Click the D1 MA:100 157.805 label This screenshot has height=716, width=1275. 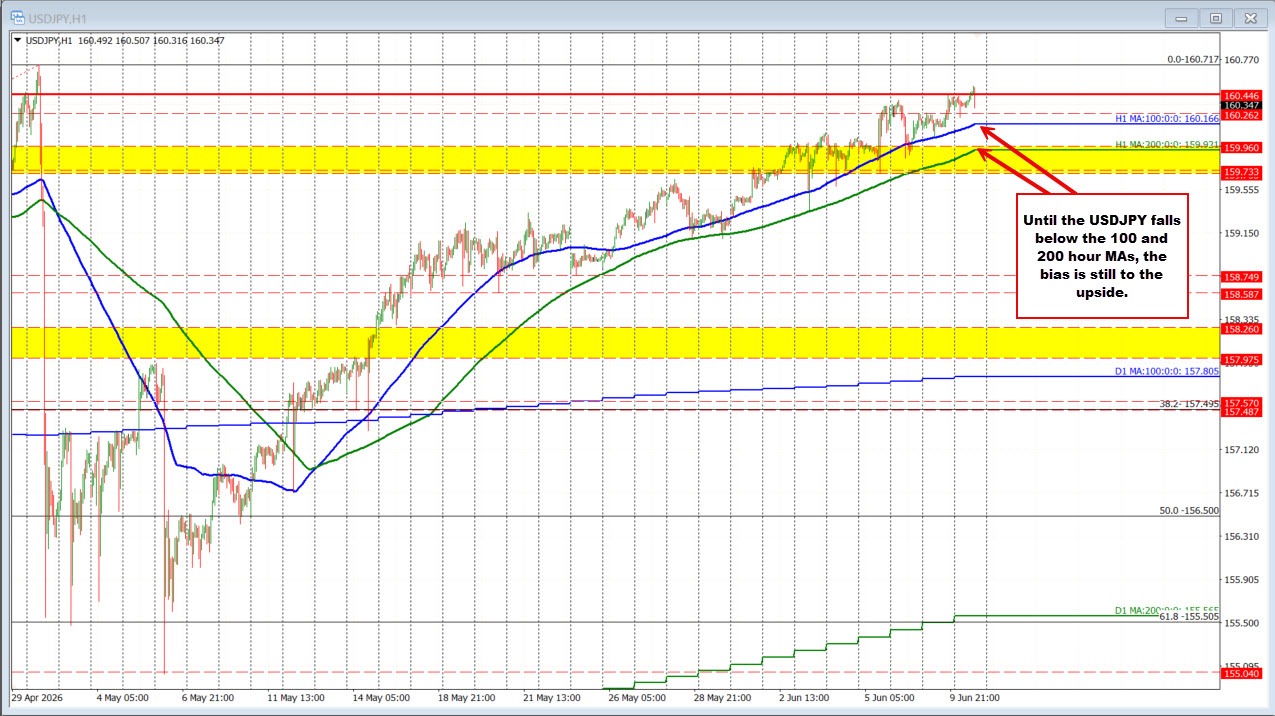click(x=1166, y=370)
